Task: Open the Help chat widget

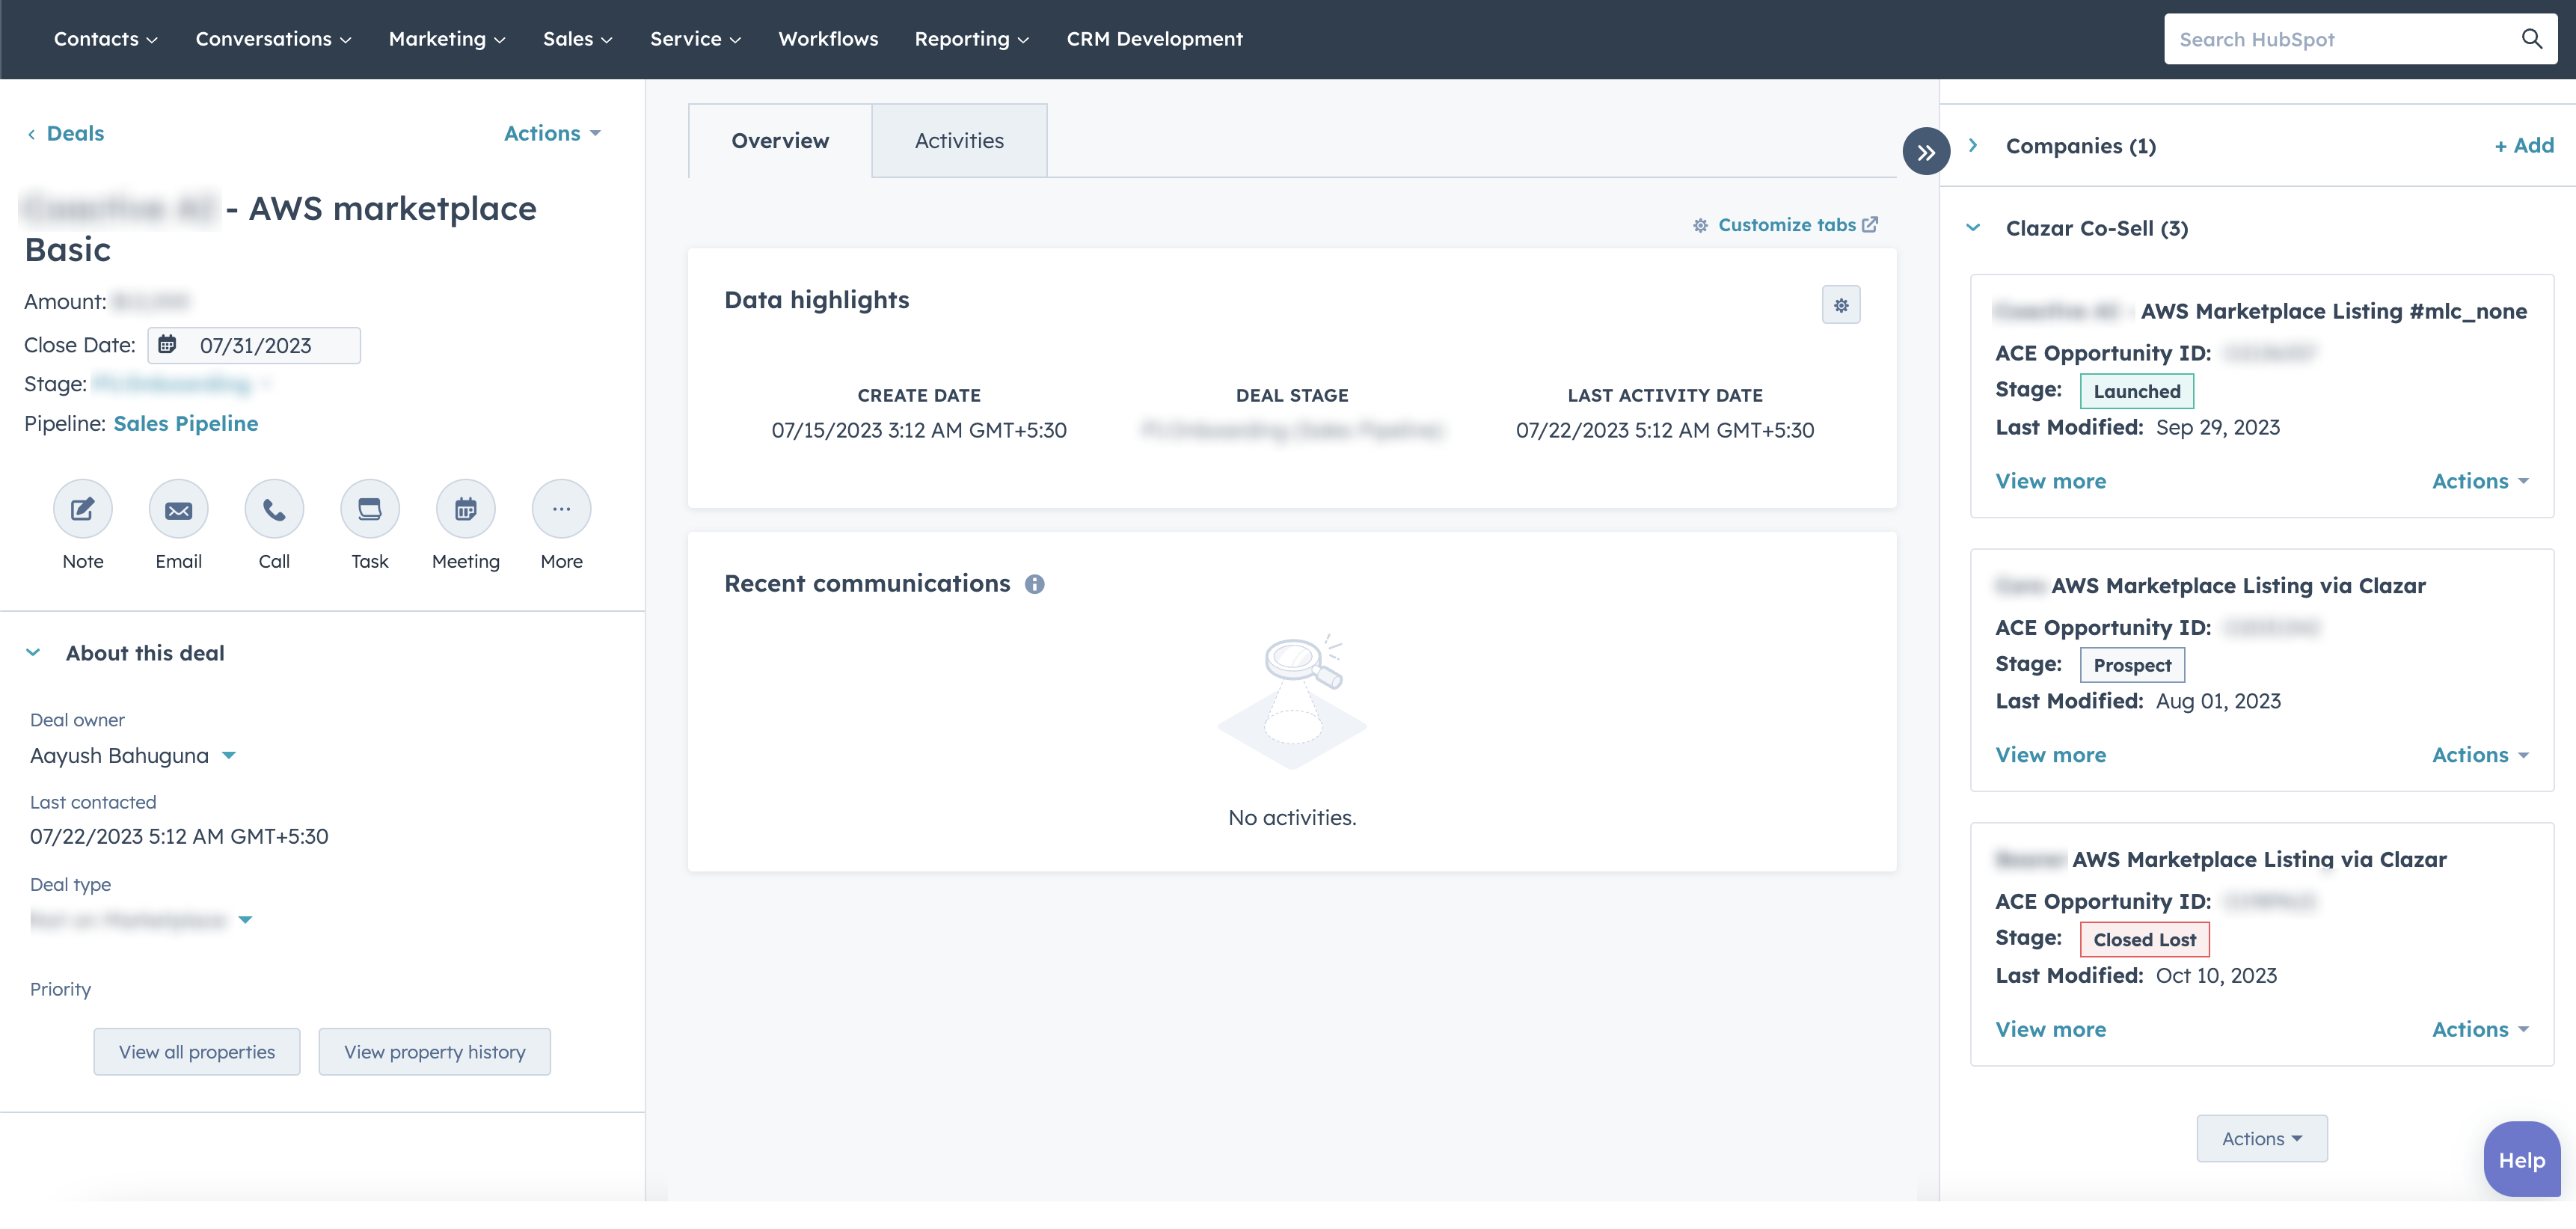Action: point(2521,1160)
